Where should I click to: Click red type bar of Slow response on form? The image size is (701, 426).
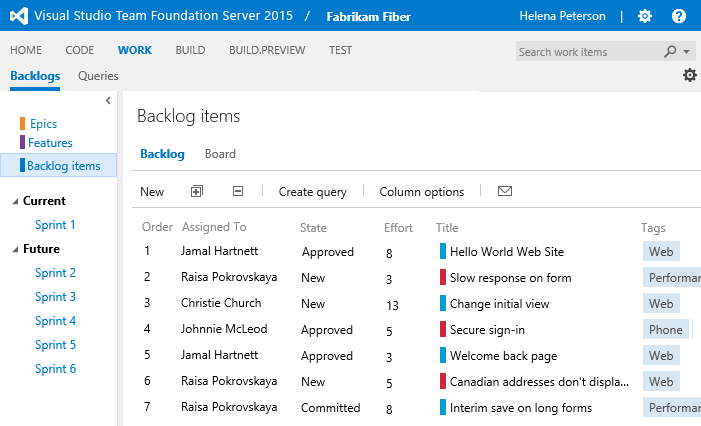(x=443, y=277)
